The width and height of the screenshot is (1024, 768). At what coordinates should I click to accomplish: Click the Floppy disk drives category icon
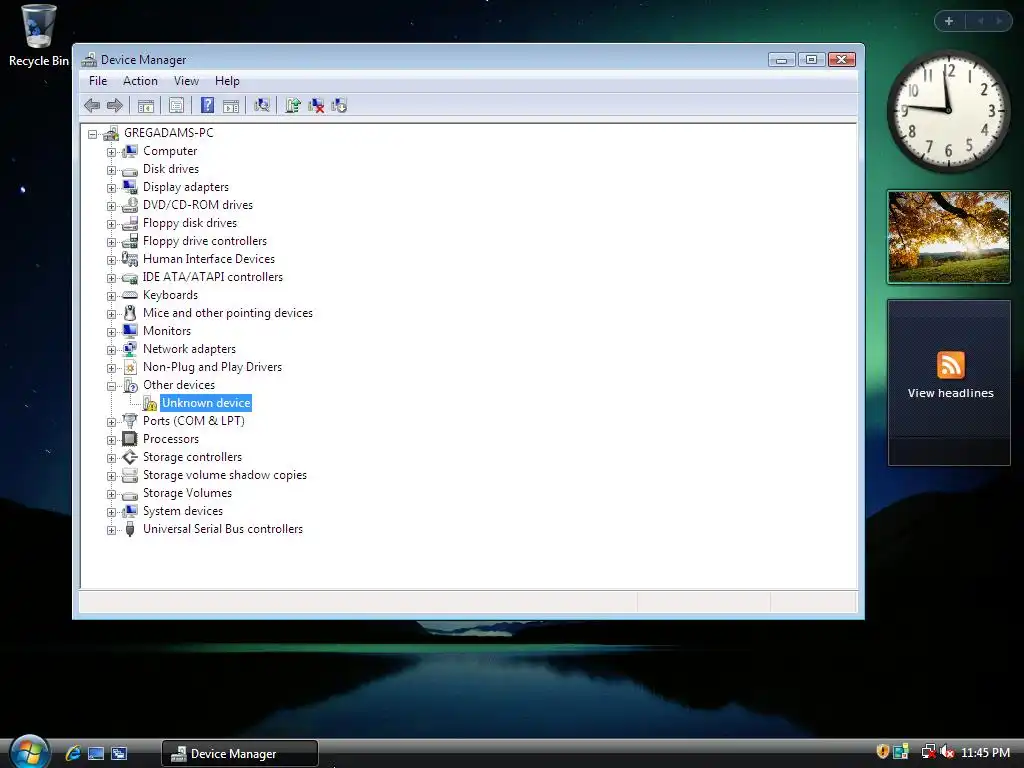pyautogui.click(x=130, y=223)
